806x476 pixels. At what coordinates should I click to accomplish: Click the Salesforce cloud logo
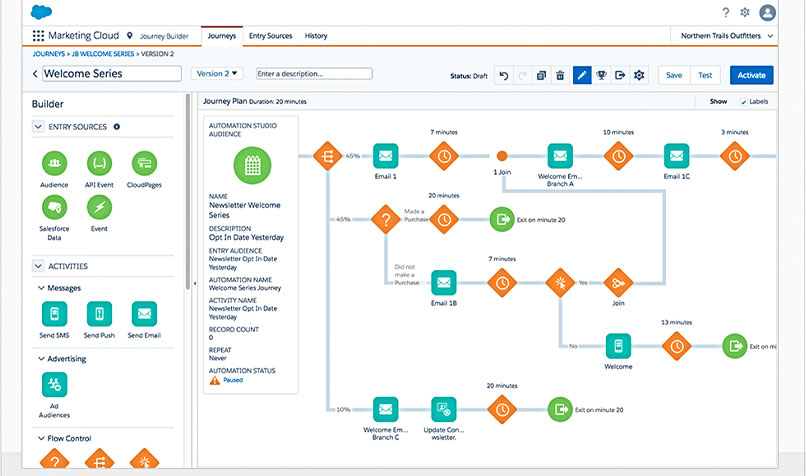41,12
